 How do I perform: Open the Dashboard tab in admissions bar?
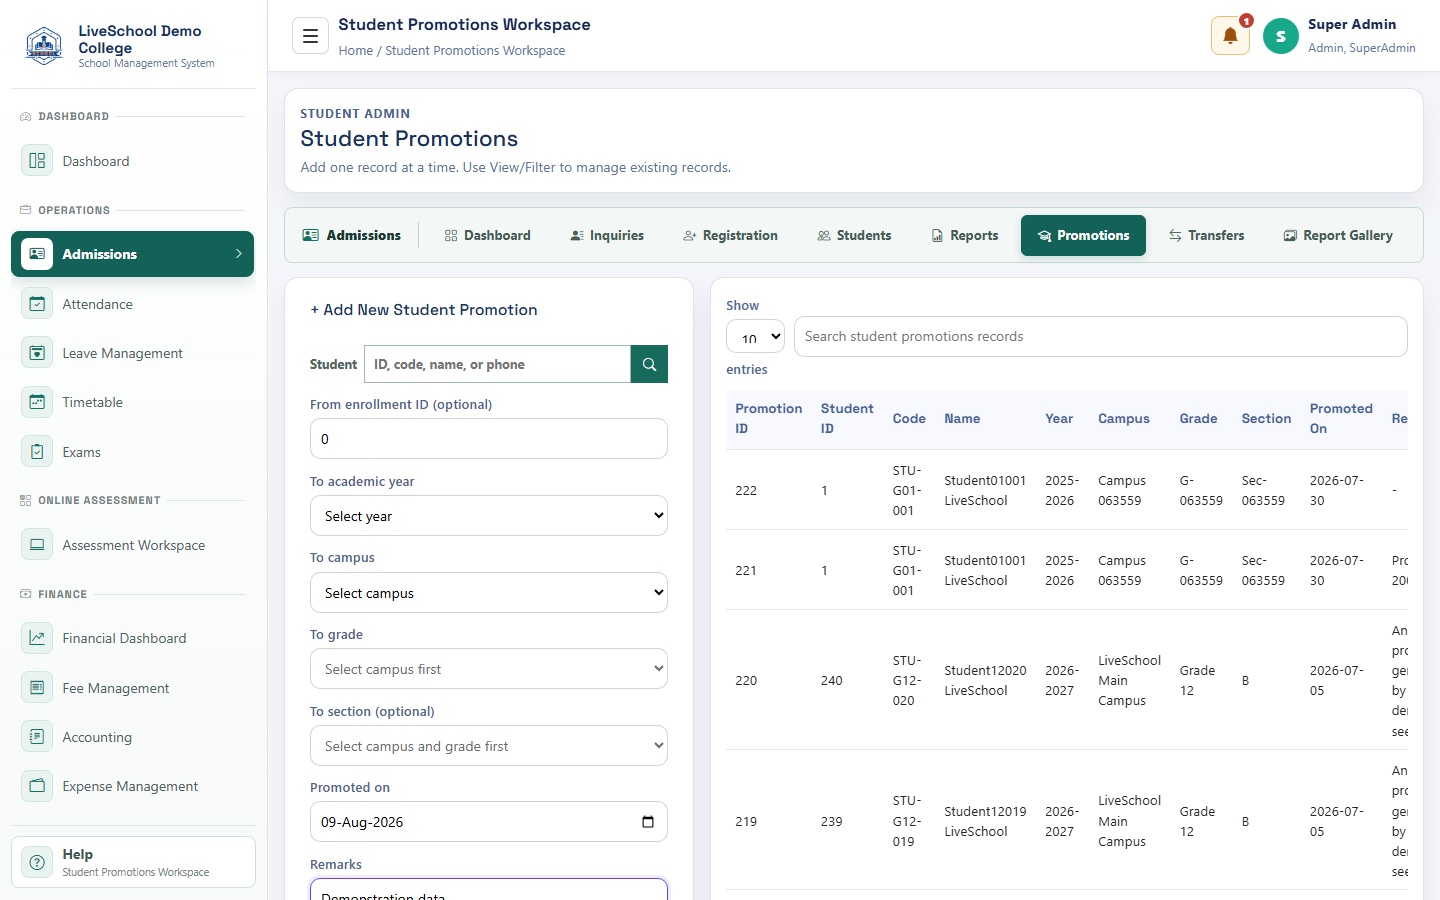pos(487,236)
